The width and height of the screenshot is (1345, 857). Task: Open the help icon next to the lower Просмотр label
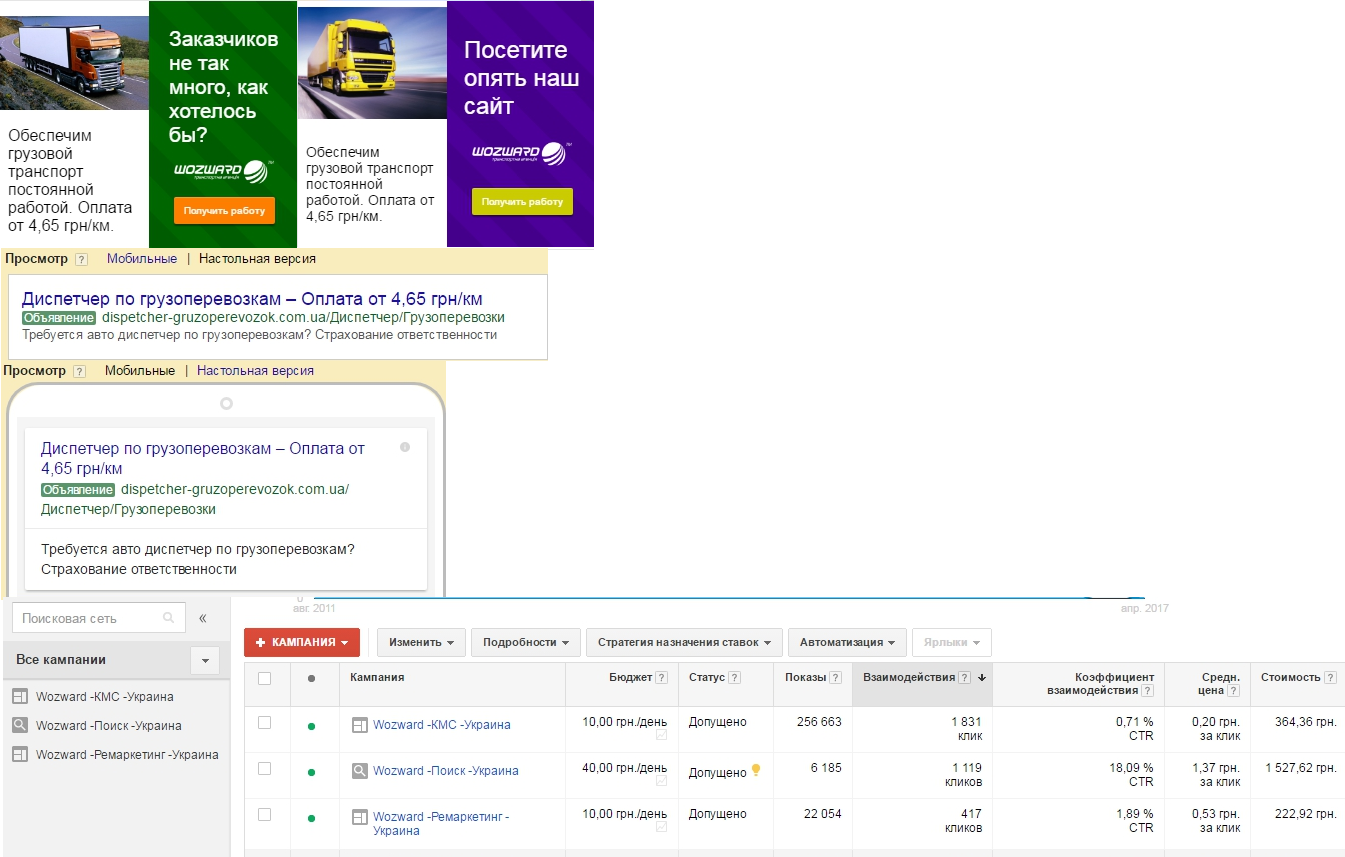[80, 371]
